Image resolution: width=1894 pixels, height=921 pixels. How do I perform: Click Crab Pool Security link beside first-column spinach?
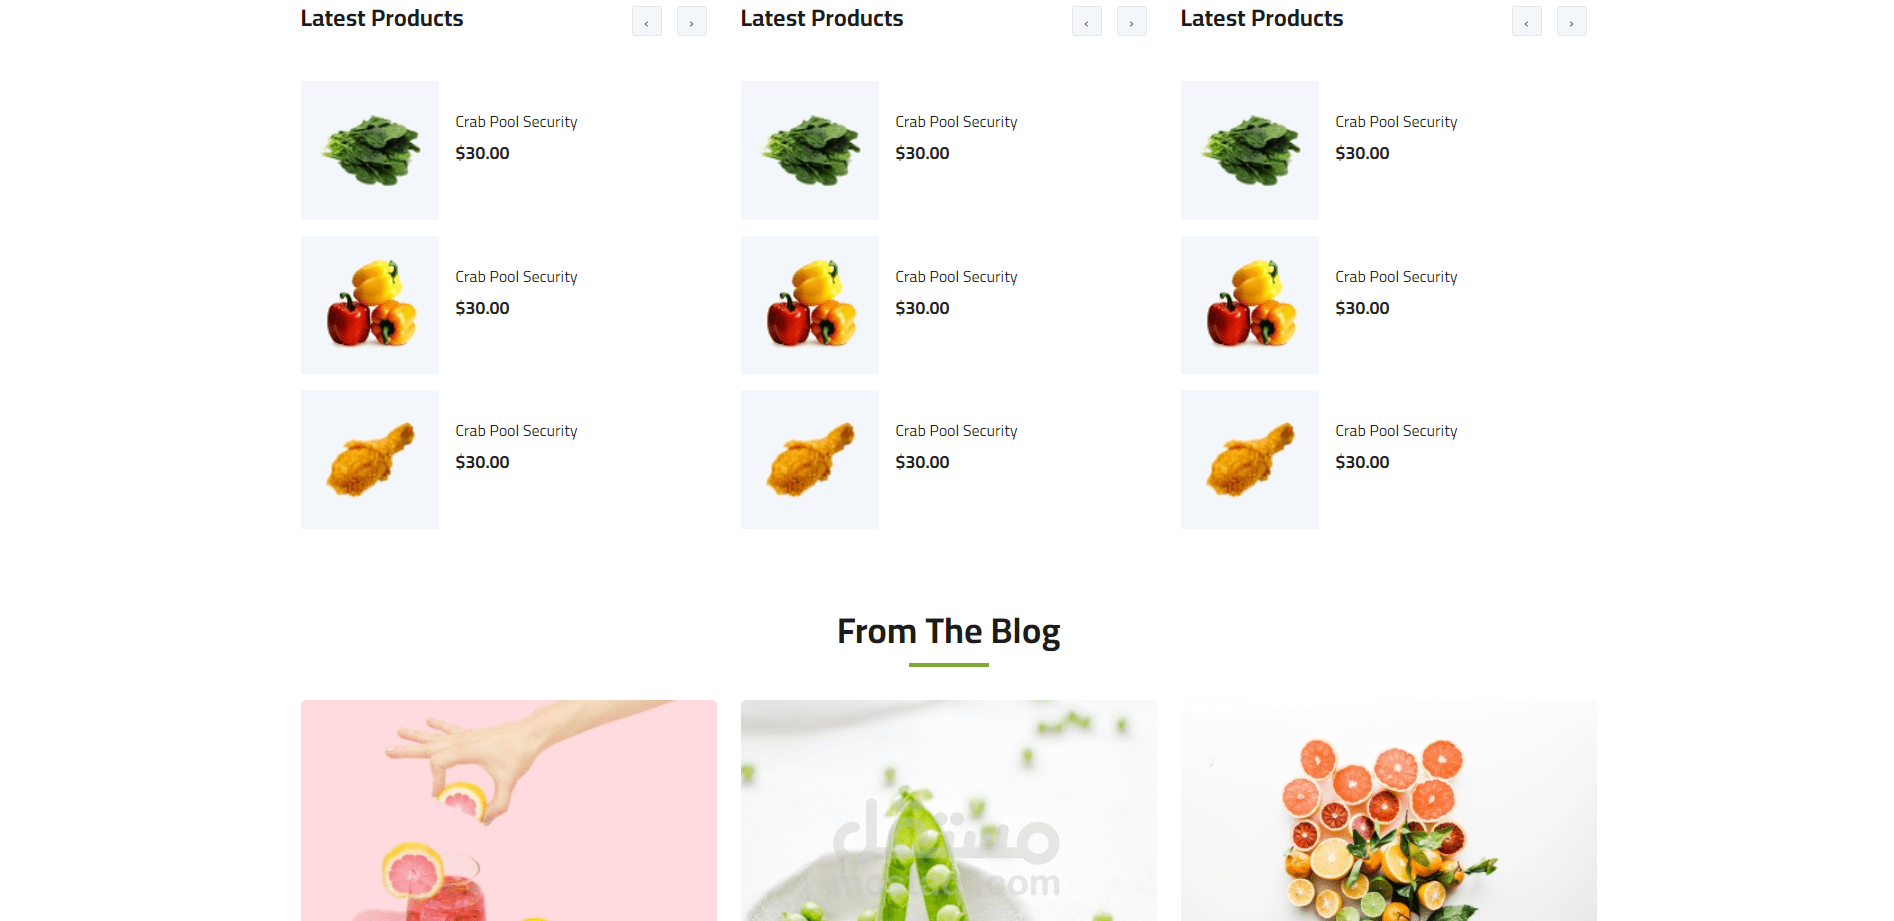(516, 122)
